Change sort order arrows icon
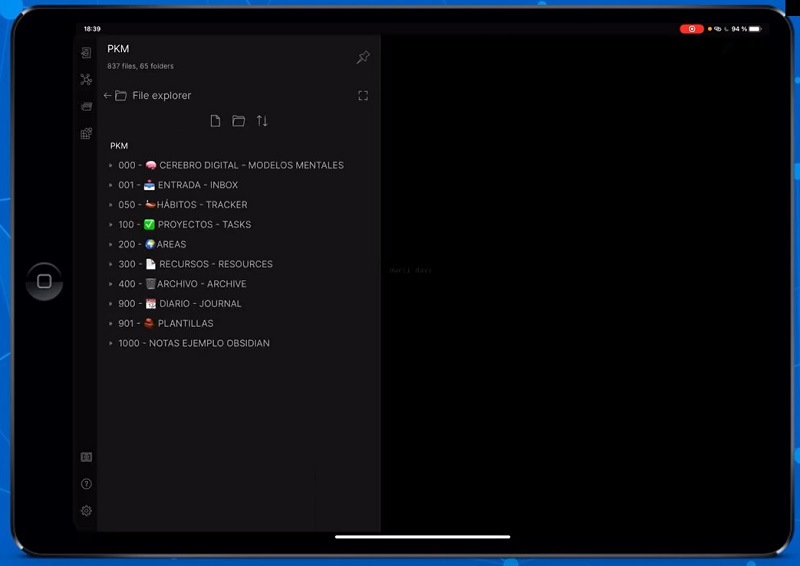Image resolution: width=800 pixels, height=566 pixels. (x=262, y=121)
